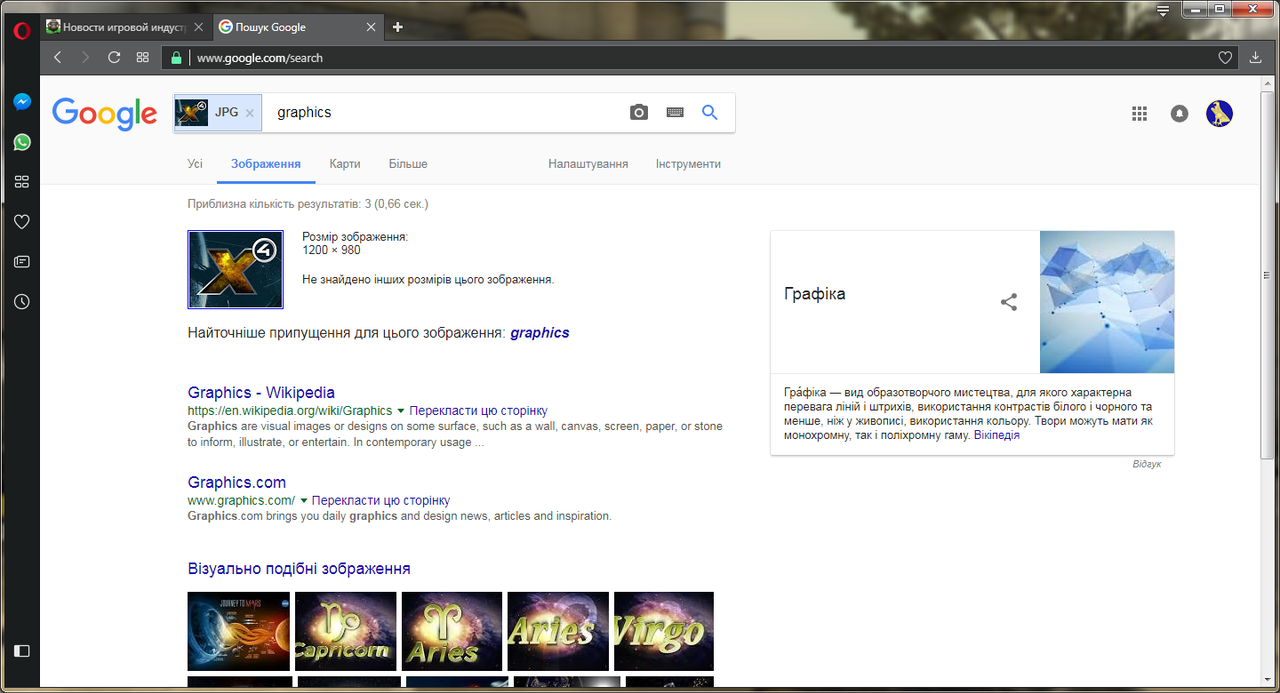Translate the Wikipedia result page
The image size is (1280, 693).
[478, 411]
